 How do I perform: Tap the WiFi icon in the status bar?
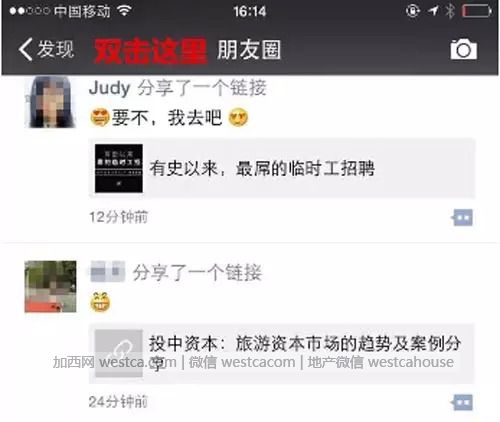[x=124, y=11]
